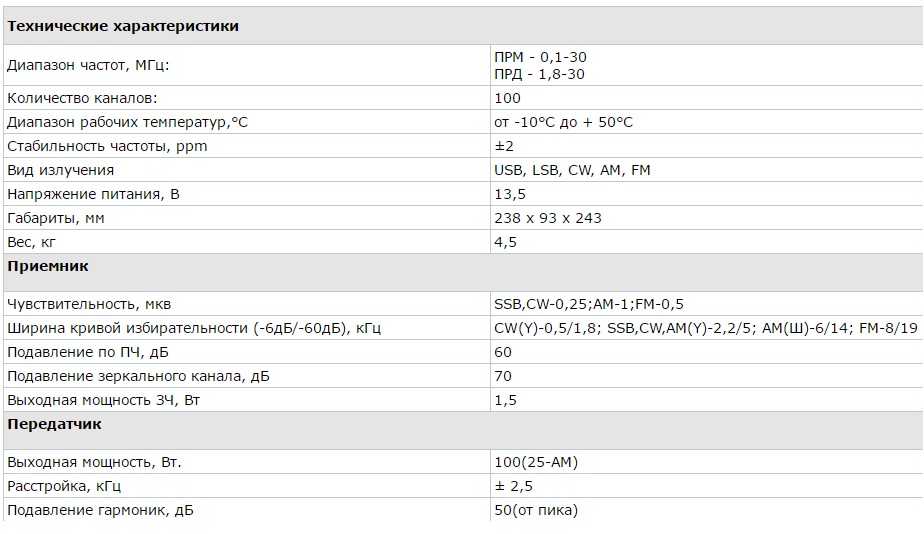The image size is (924, 534).
Task: Click the '50(от пика)' harmonics value
Action: tap(536, 510)
